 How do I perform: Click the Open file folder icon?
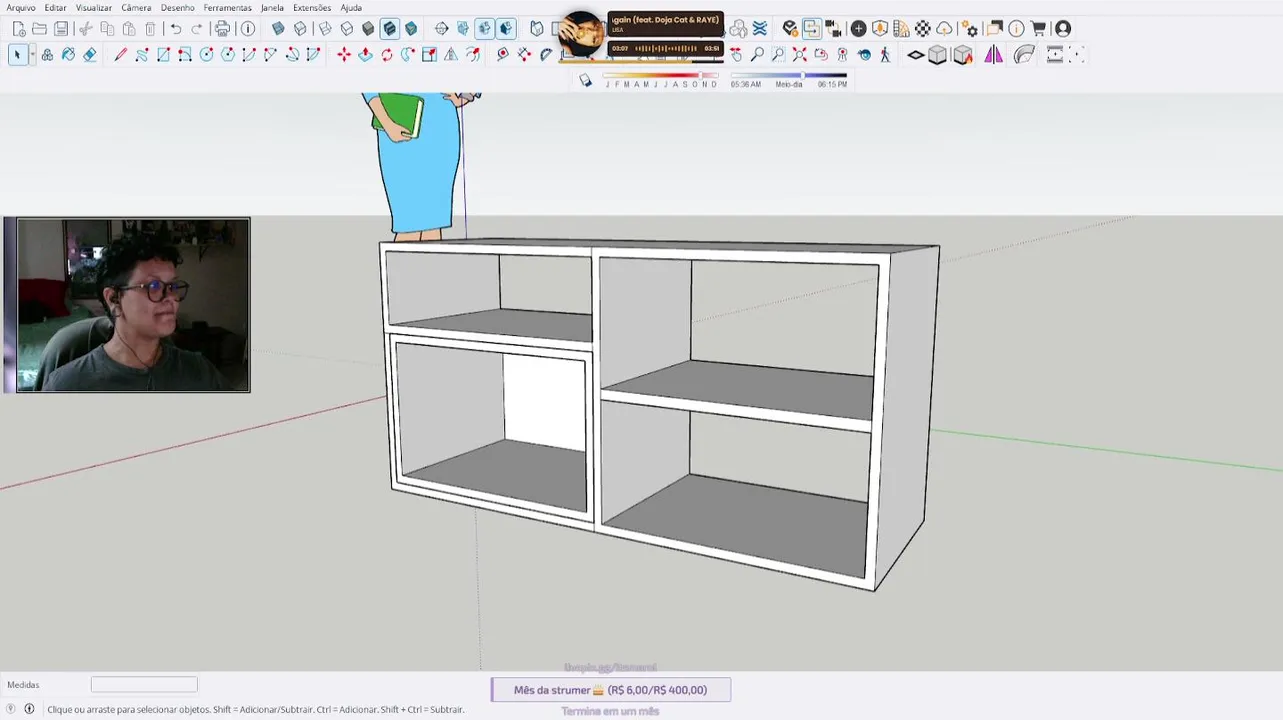coord(39,29)
